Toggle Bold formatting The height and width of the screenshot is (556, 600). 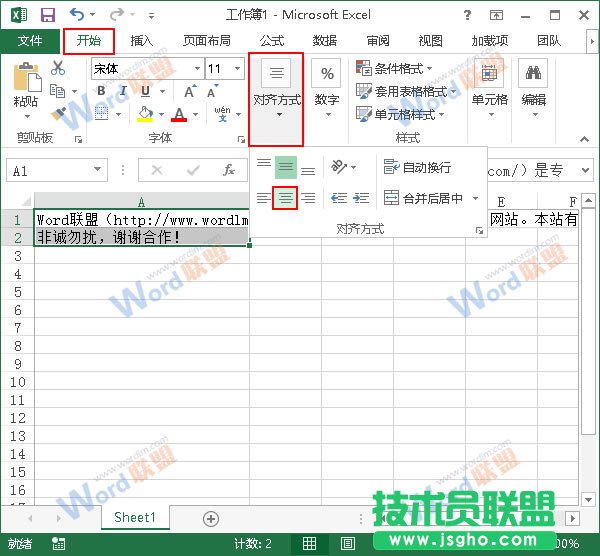pos(101,91)
